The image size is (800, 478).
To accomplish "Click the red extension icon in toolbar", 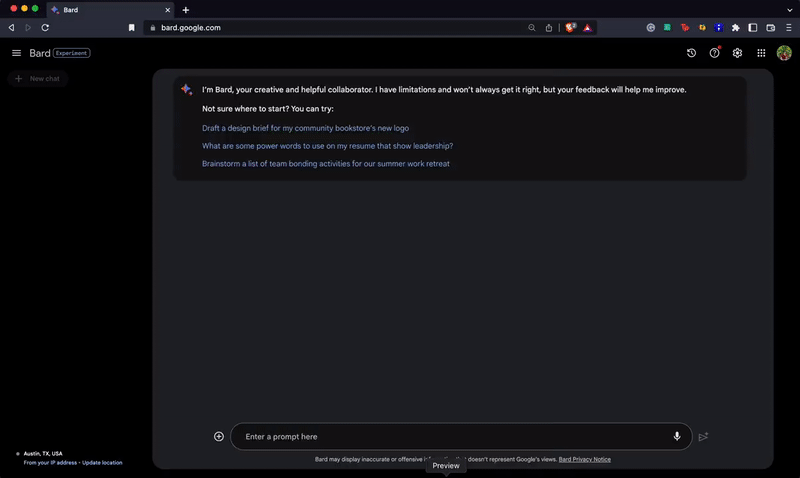I will [x=685, y=28].
